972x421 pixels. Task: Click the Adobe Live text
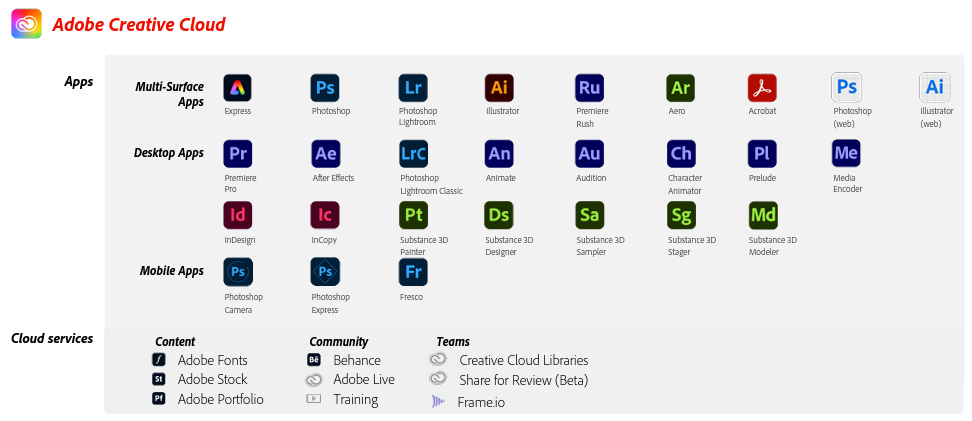(364, 379)
